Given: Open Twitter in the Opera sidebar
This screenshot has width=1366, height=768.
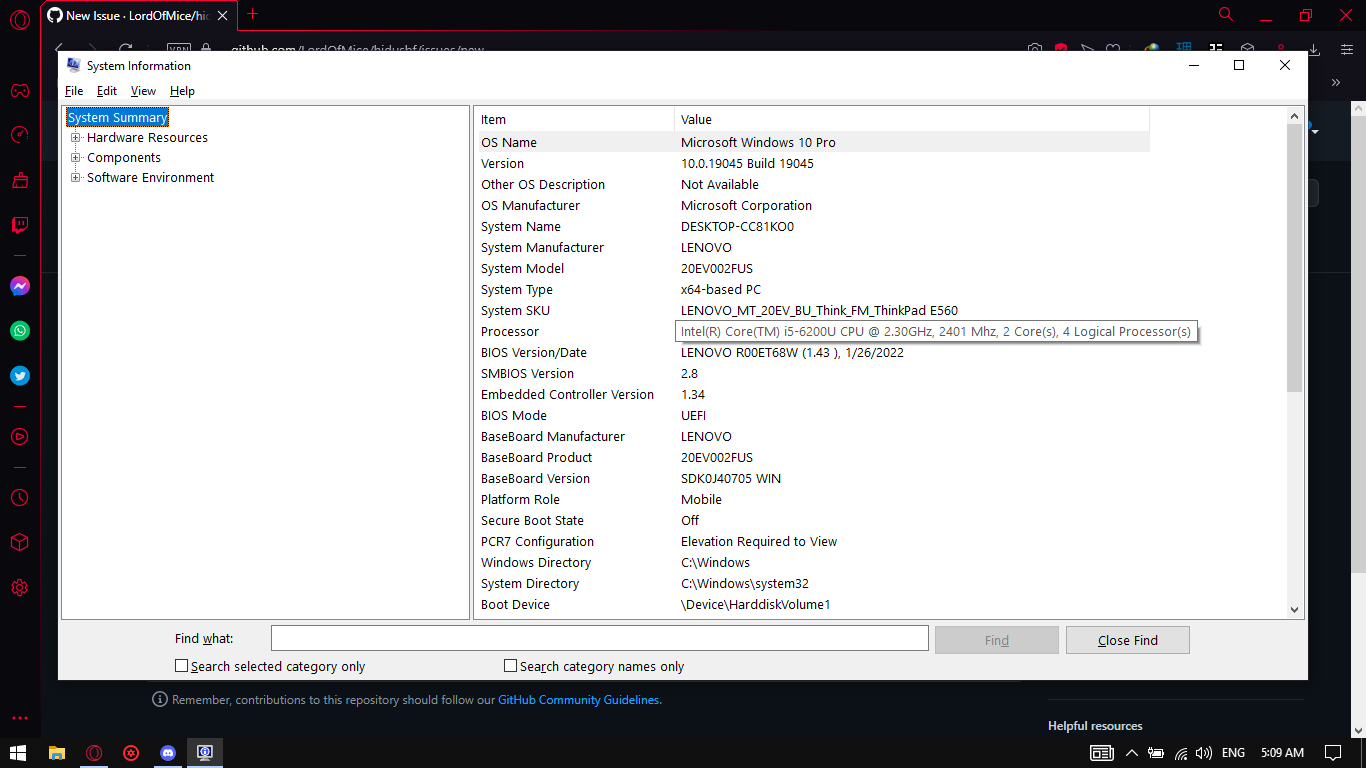Looking at the screenshot, I should pyautogui.click(x=20, y=376).
